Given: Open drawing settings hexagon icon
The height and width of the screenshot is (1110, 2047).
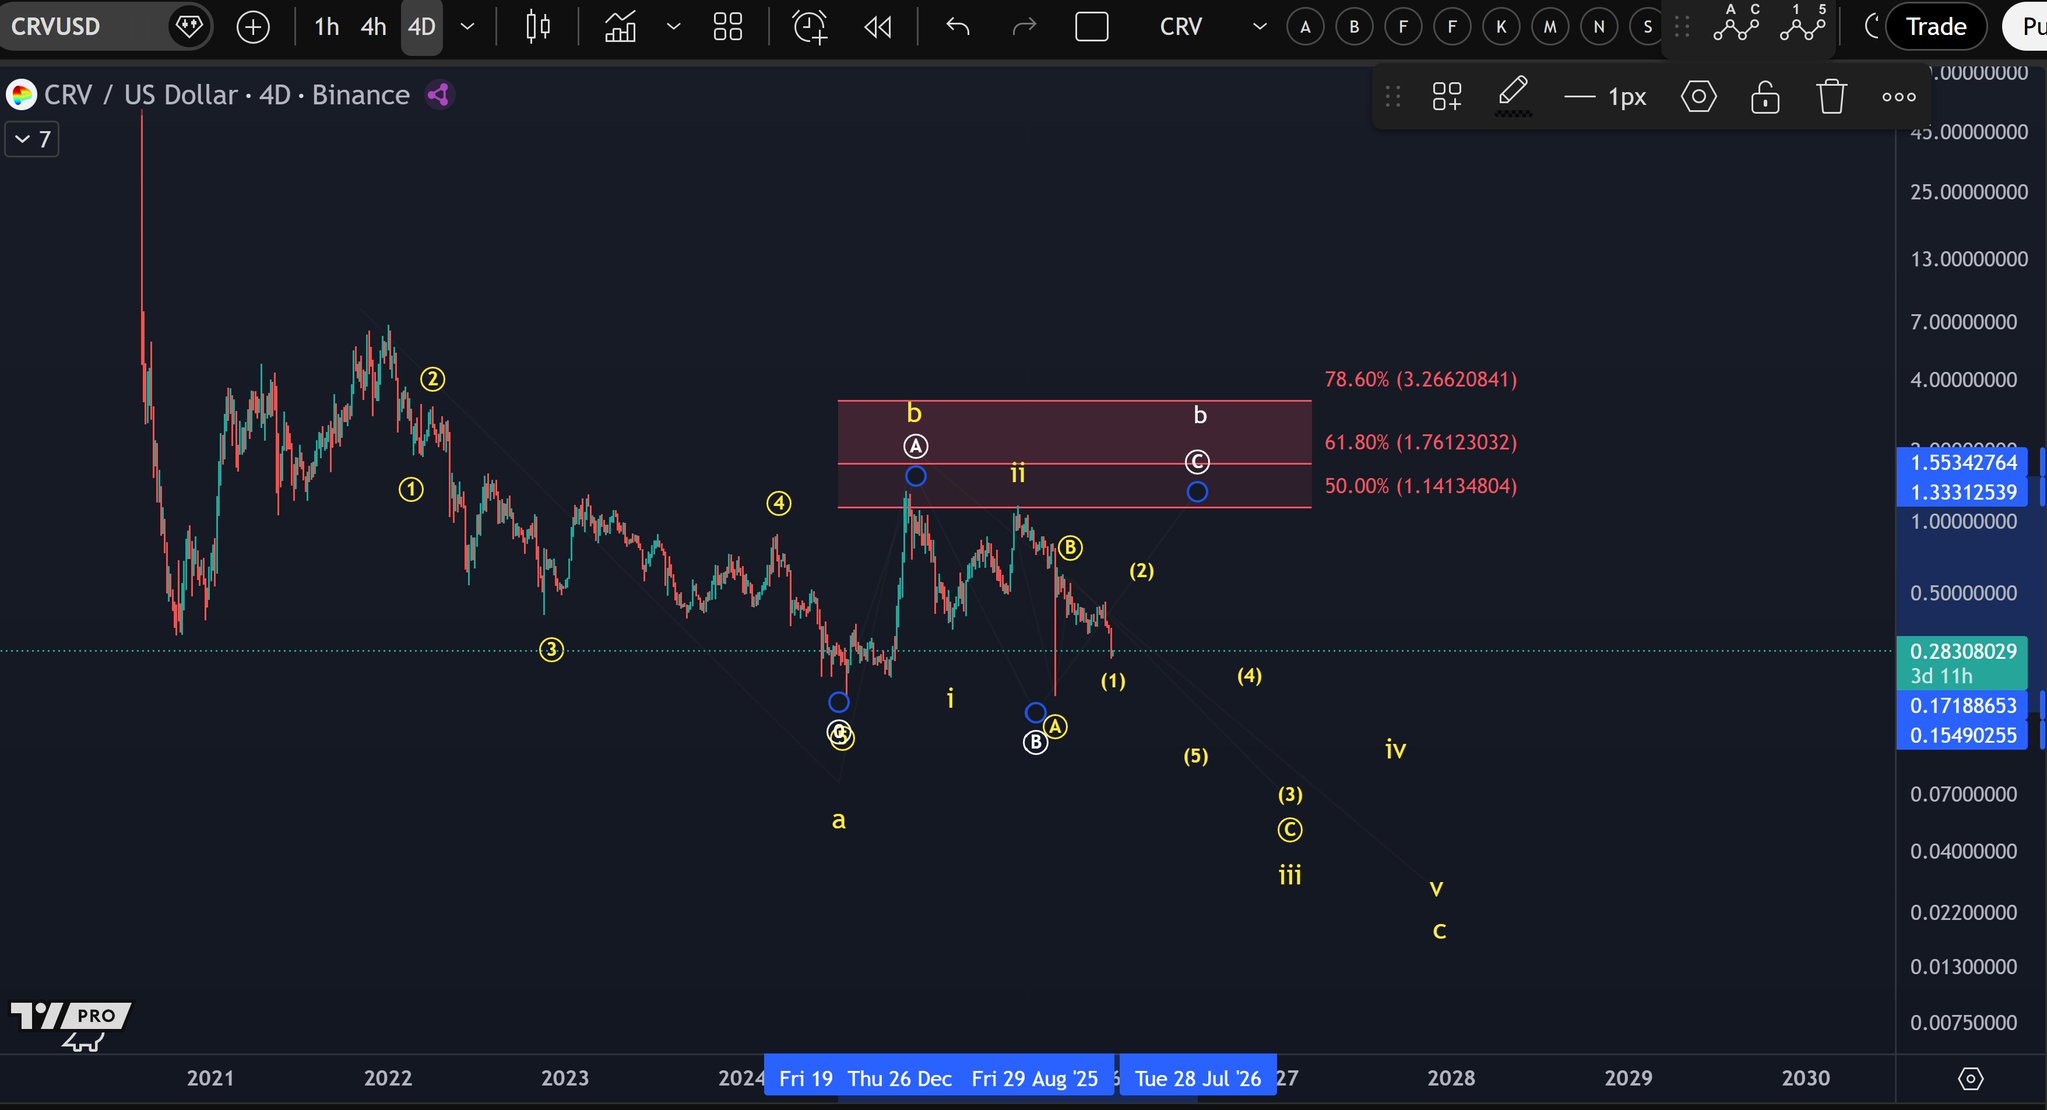Looking at the screenshot, I should click(x=1698, y=97).
